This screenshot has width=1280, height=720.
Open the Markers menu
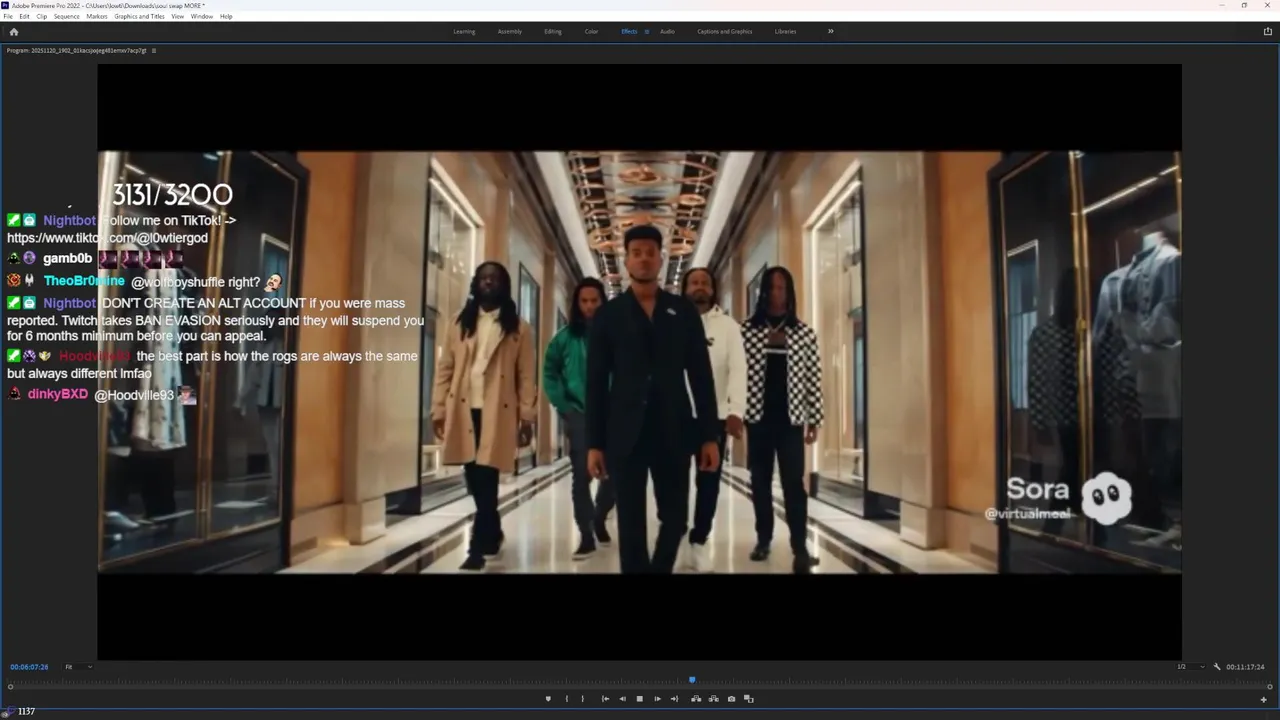pos(97,16)
